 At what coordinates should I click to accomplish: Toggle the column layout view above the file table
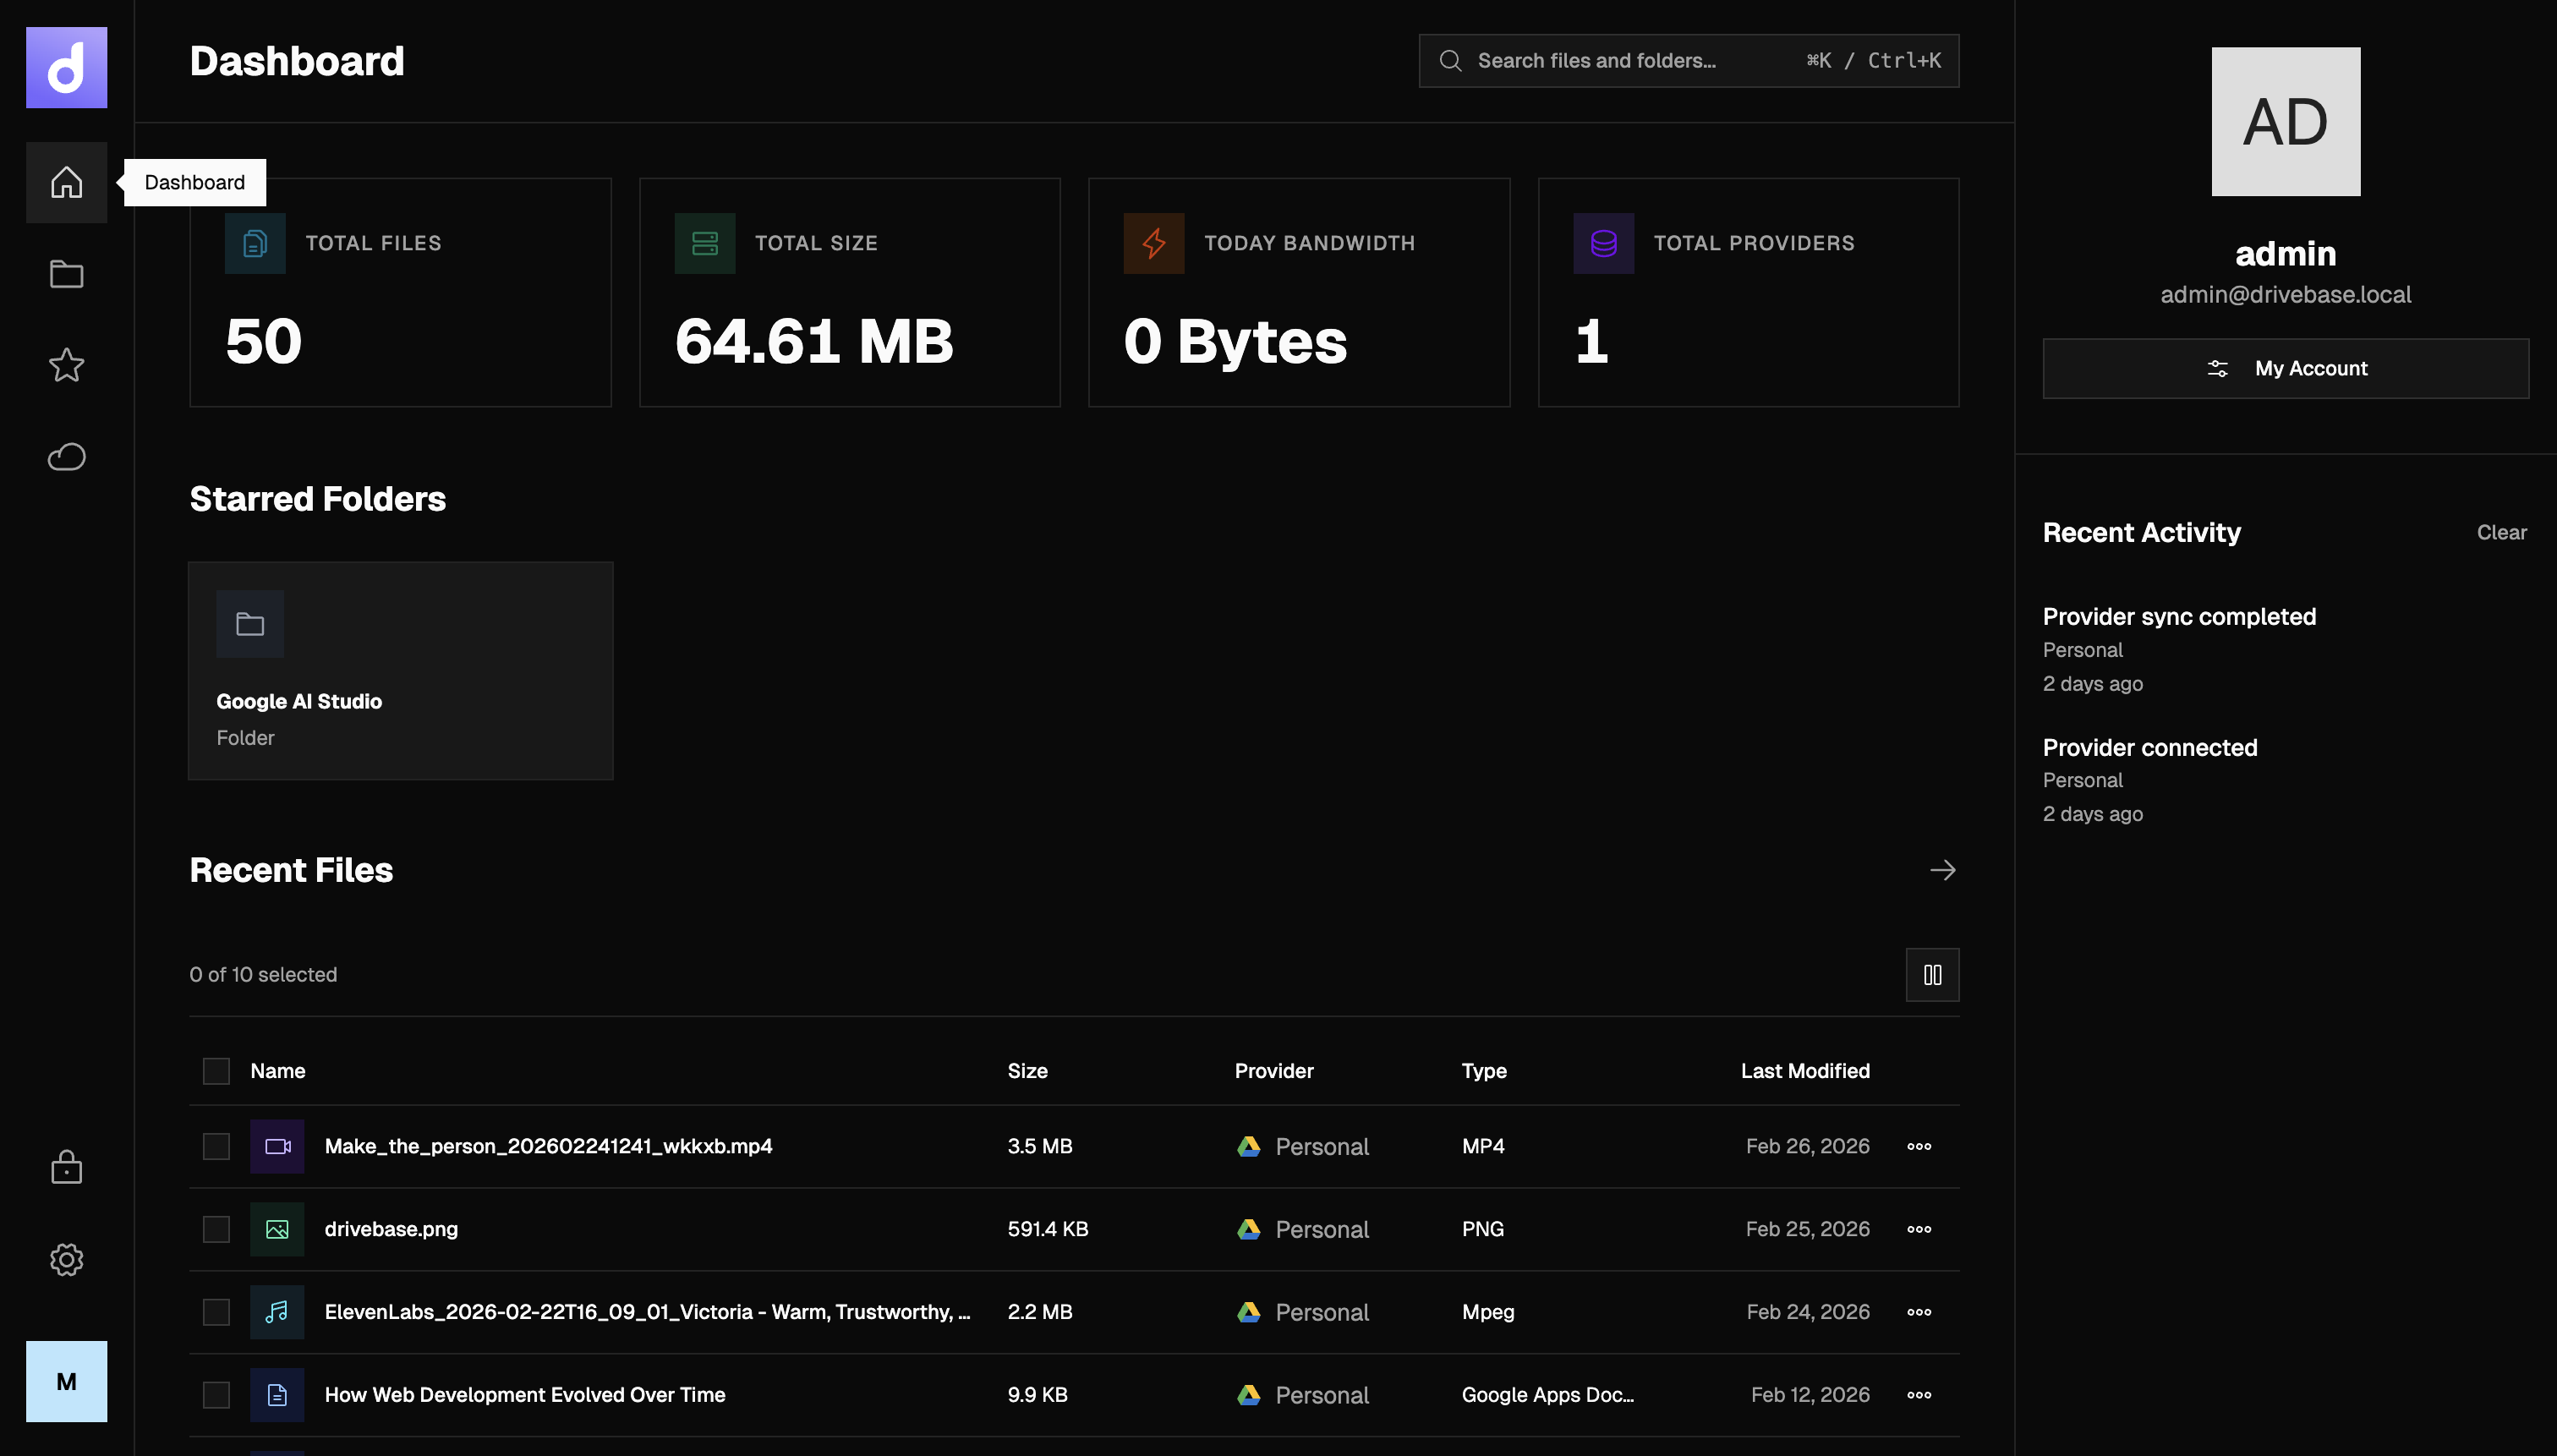[1932, 974]
